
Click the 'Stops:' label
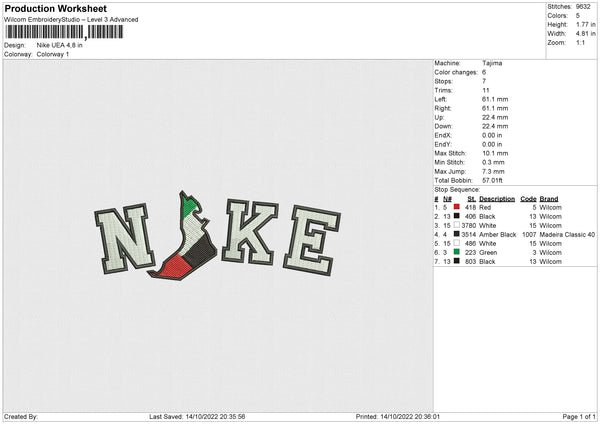click(x=443, y=81)
